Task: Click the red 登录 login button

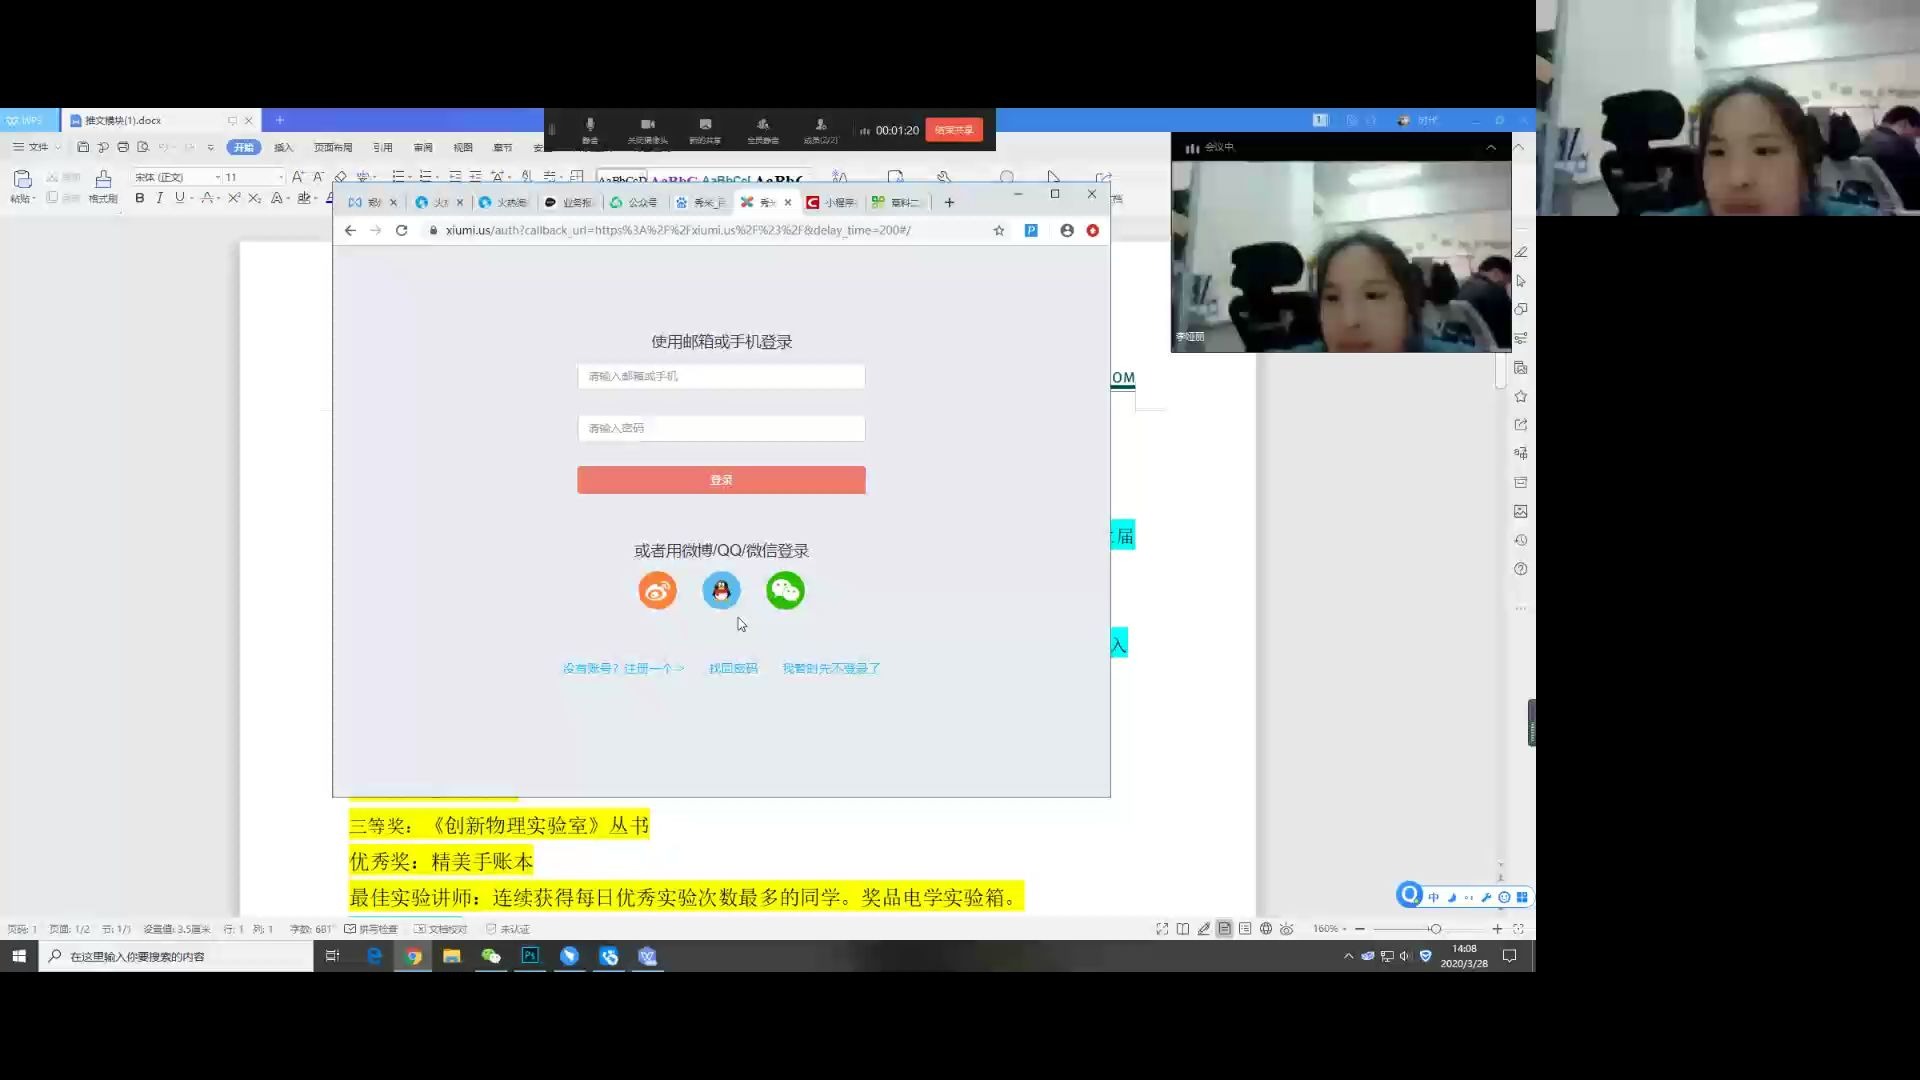Action: (x=721, y=480)
